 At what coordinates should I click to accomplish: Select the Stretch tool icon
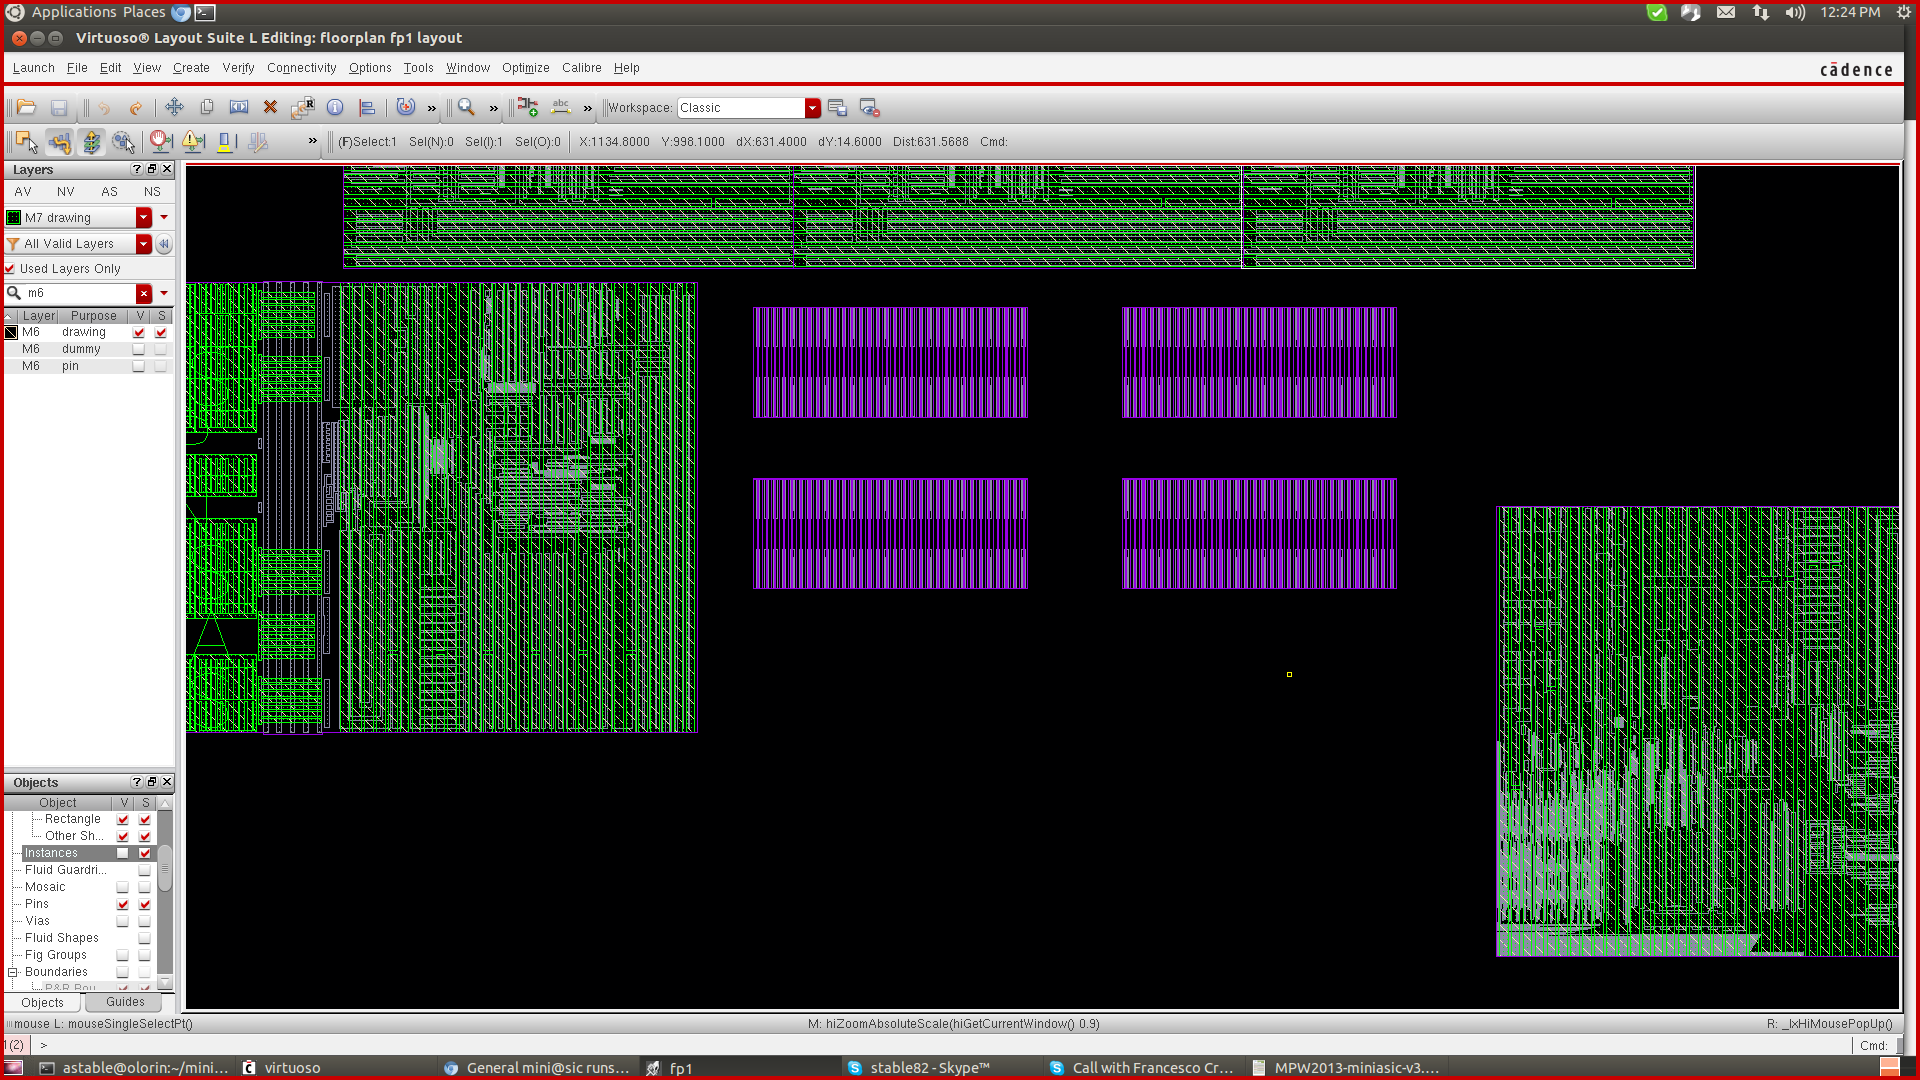pos(239,107)
